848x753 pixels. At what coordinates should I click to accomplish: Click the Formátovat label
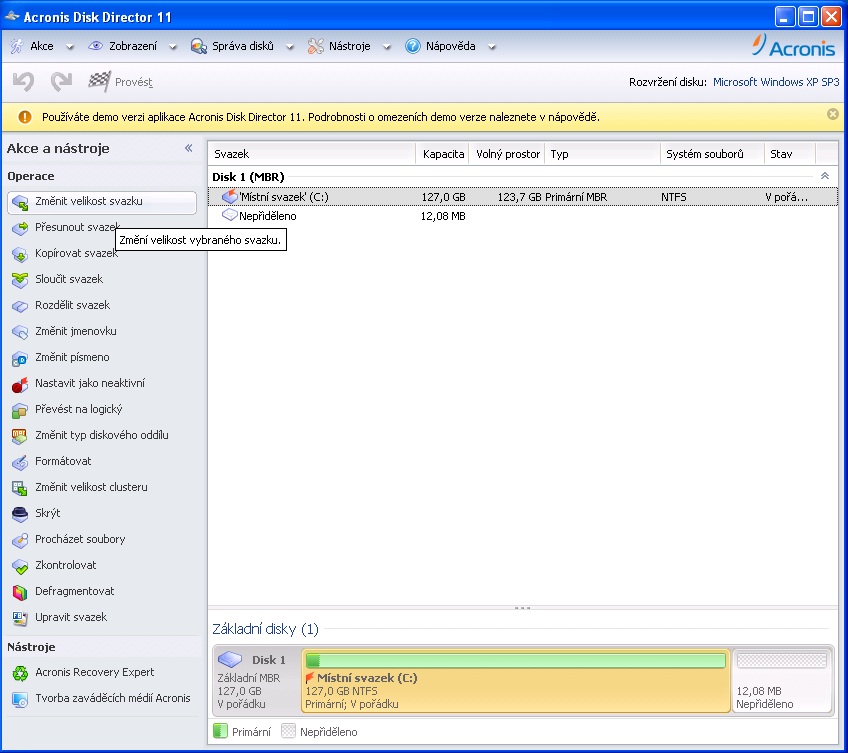pos(63,461)
